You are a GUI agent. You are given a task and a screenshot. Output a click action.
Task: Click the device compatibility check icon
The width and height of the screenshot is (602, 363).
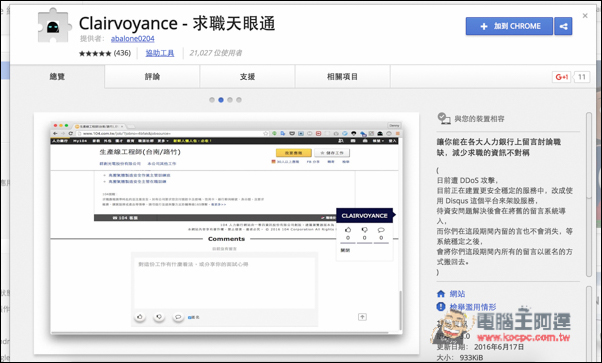[444, 118]
